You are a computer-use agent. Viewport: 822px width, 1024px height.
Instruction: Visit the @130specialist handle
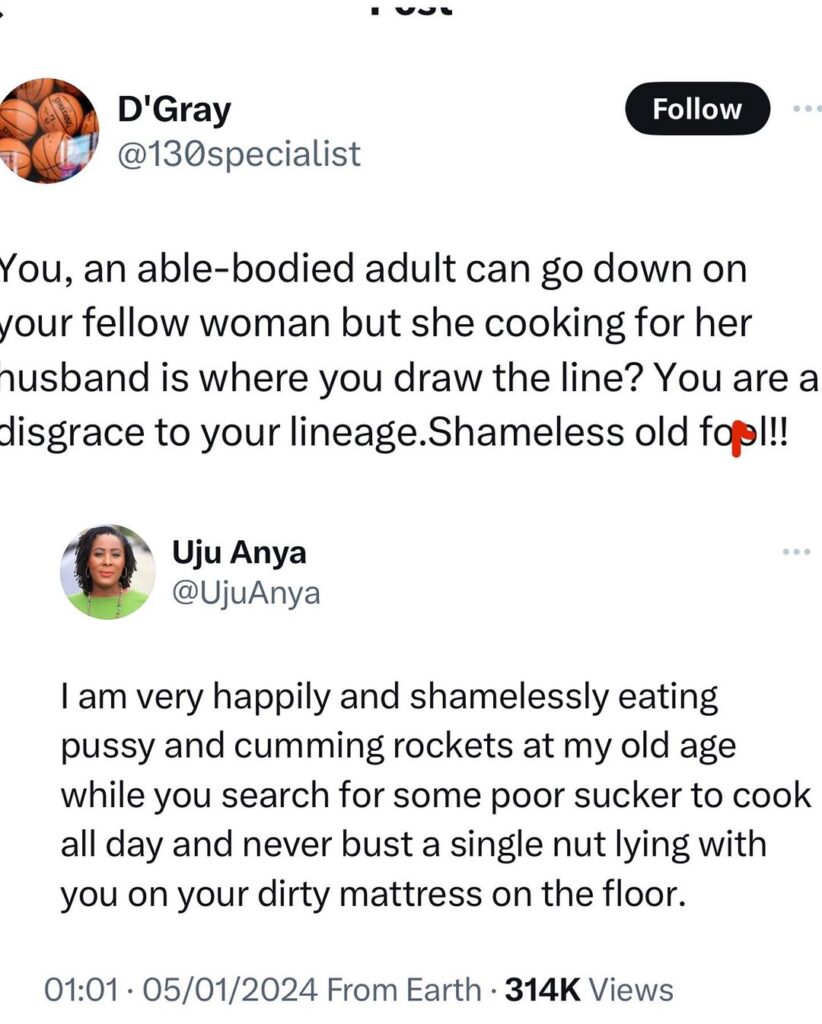pyautogui.click(x=239, y=154)
